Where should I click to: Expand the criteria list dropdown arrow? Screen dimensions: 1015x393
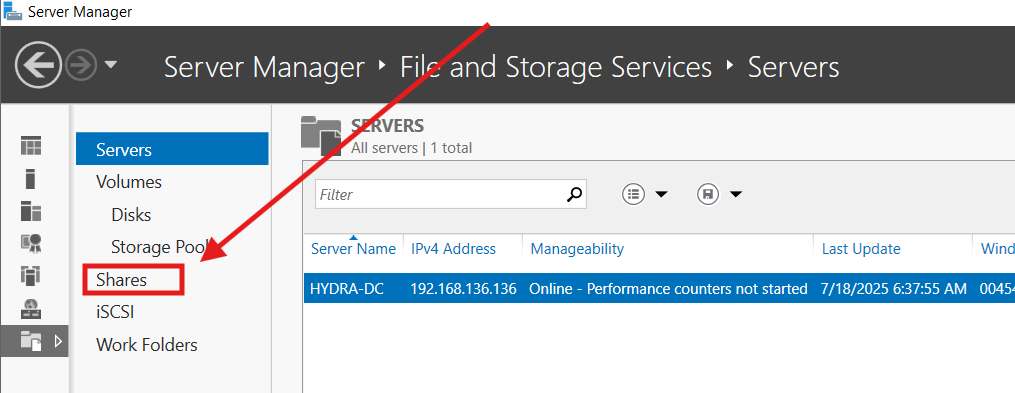click(661, 194)
